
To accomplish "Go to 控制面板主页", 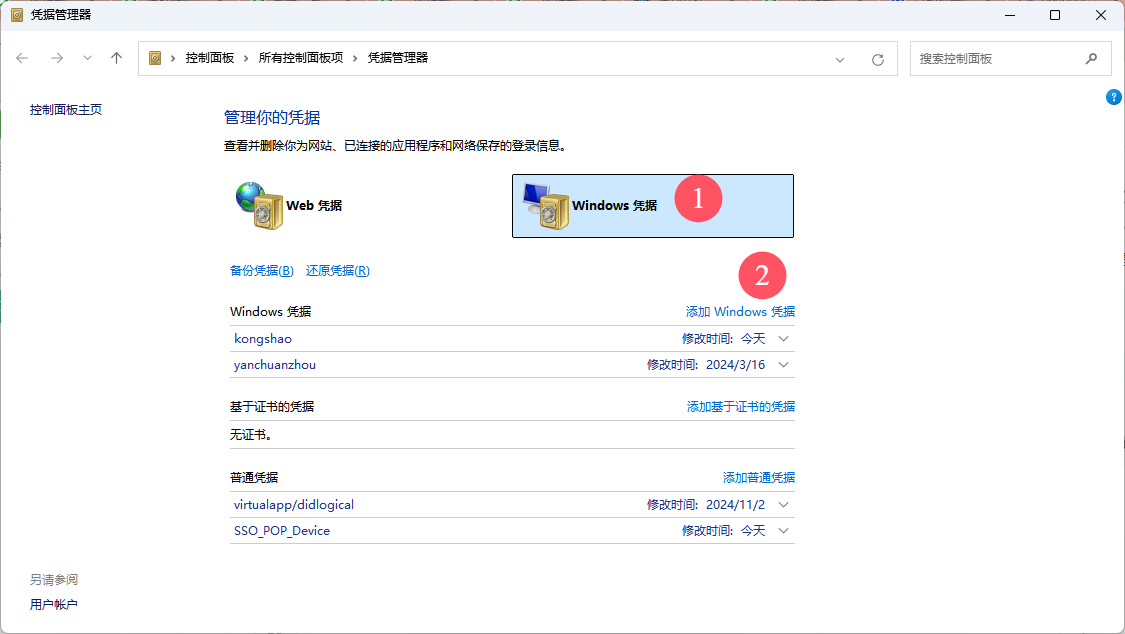I will pos(65,110).
